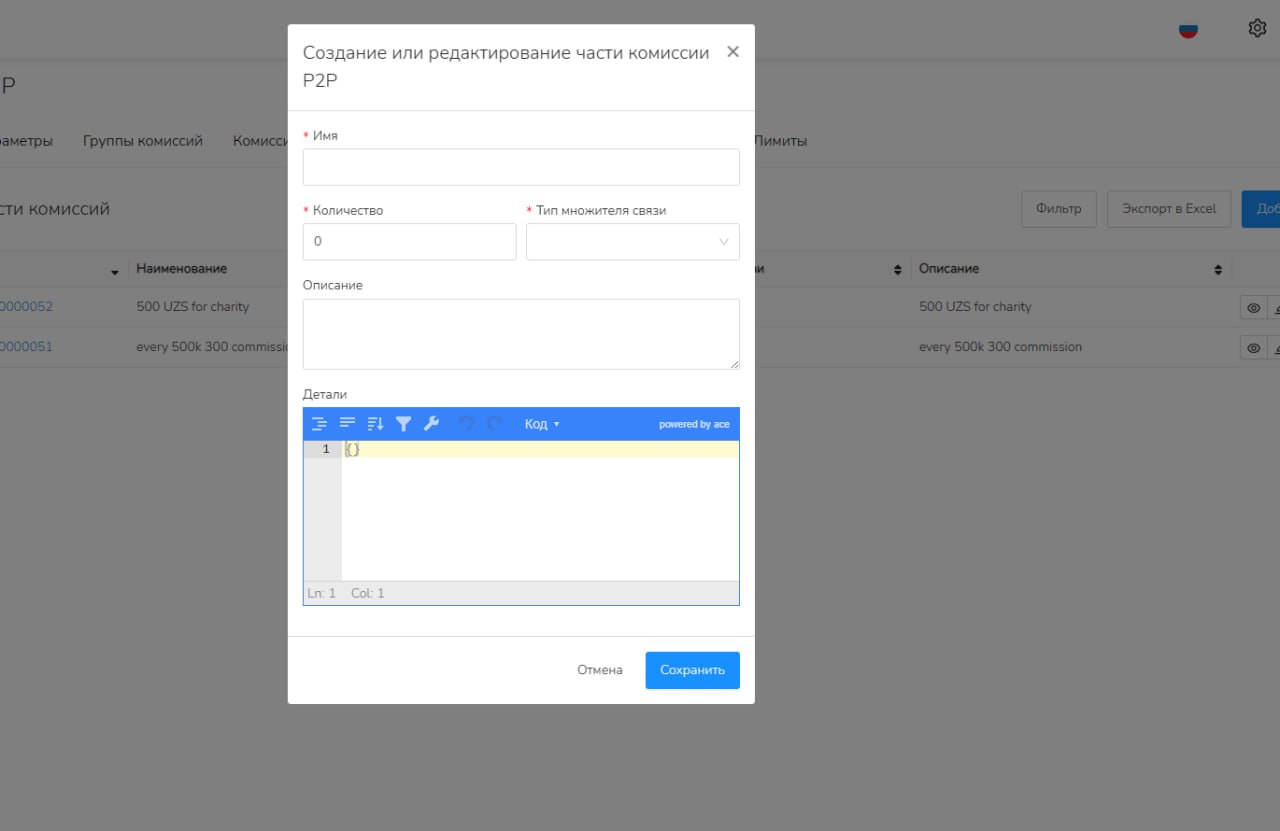Click the format JSON icon in editor toolbar
The width and height of the screenshot is (1280, 831).
(319, 424)
